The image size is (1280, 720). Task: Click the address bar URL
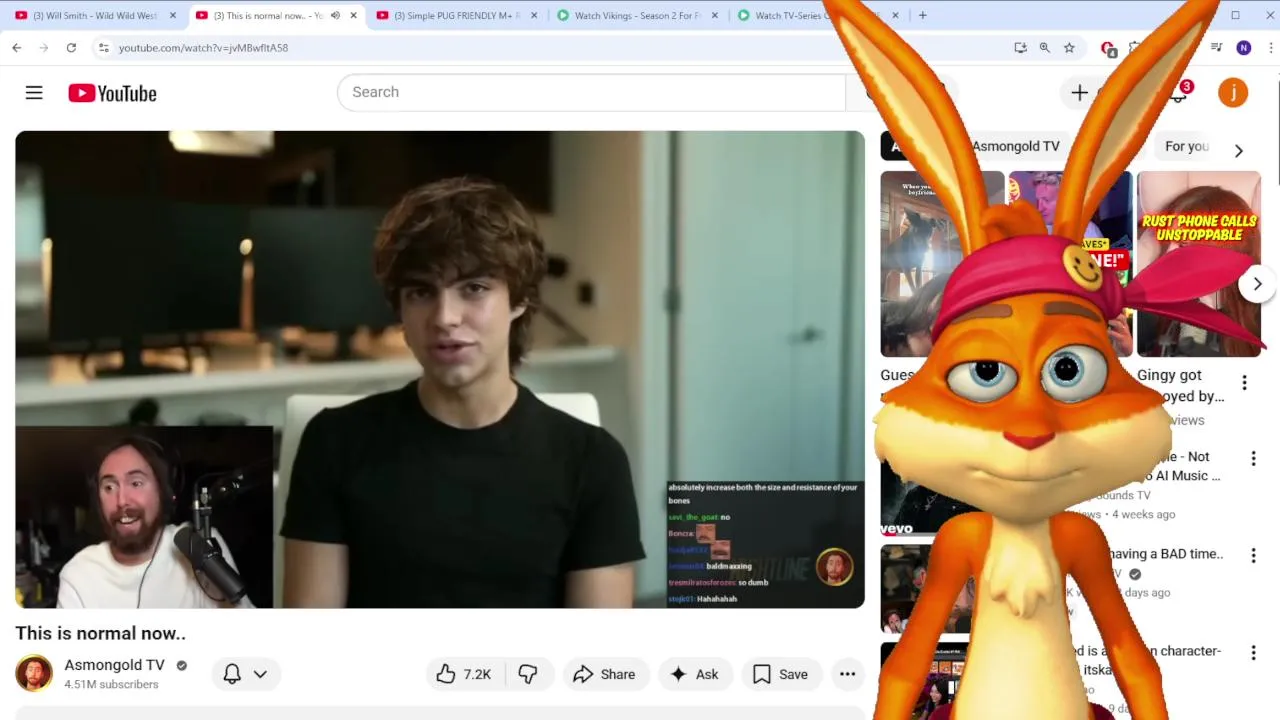[x=203, y=47]
